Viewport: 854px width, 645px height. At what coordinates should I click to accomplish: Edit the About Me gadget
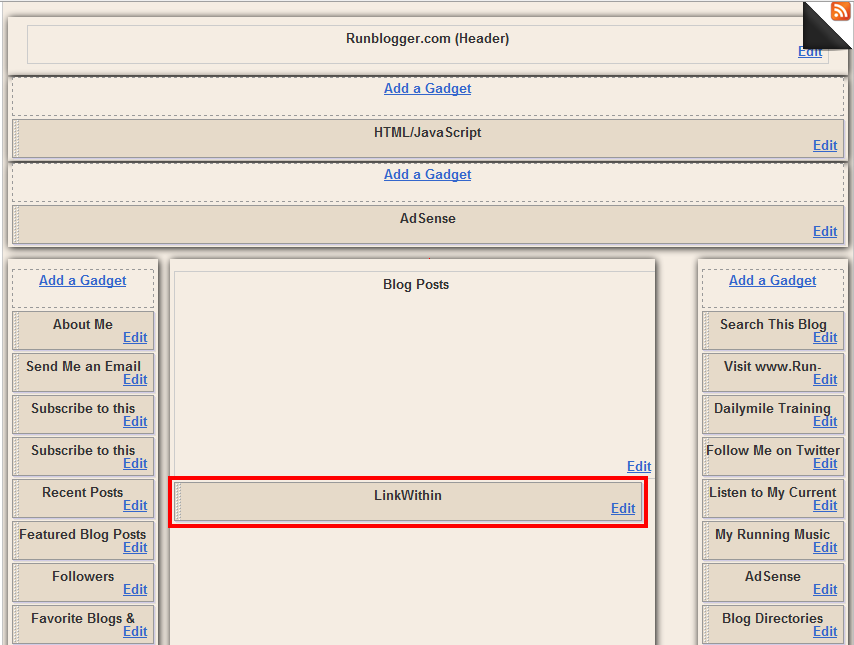[x=135, y=338]
